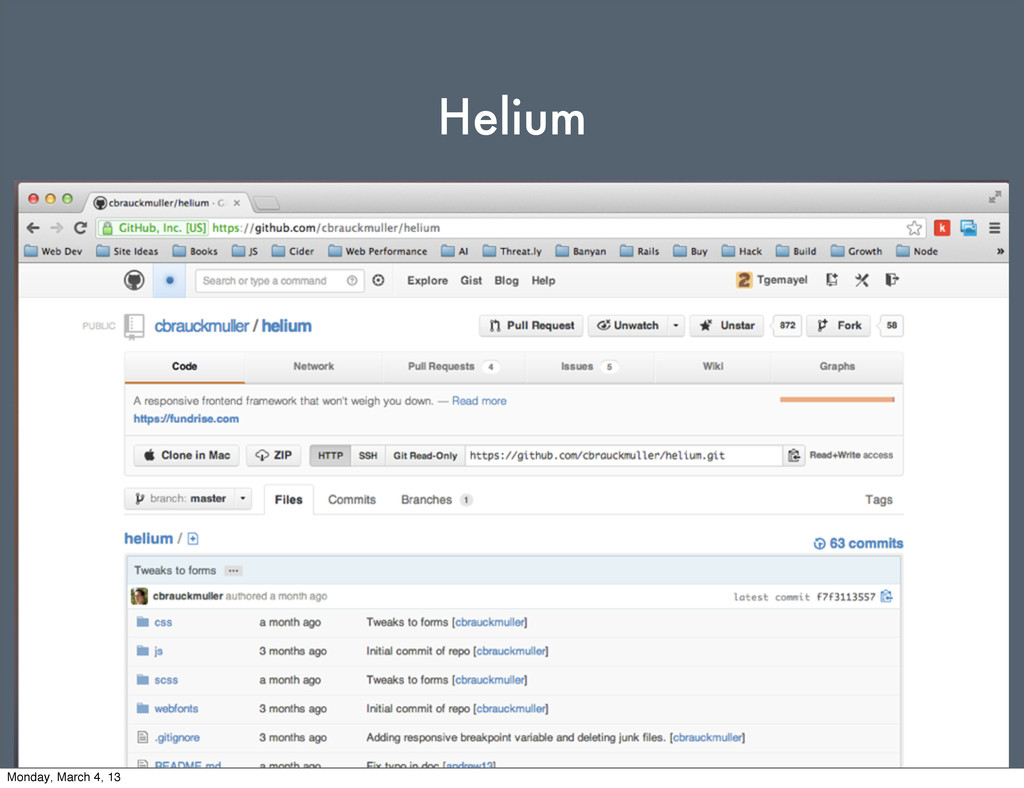Open the Pull Requests tab

[x=453, y=366]
